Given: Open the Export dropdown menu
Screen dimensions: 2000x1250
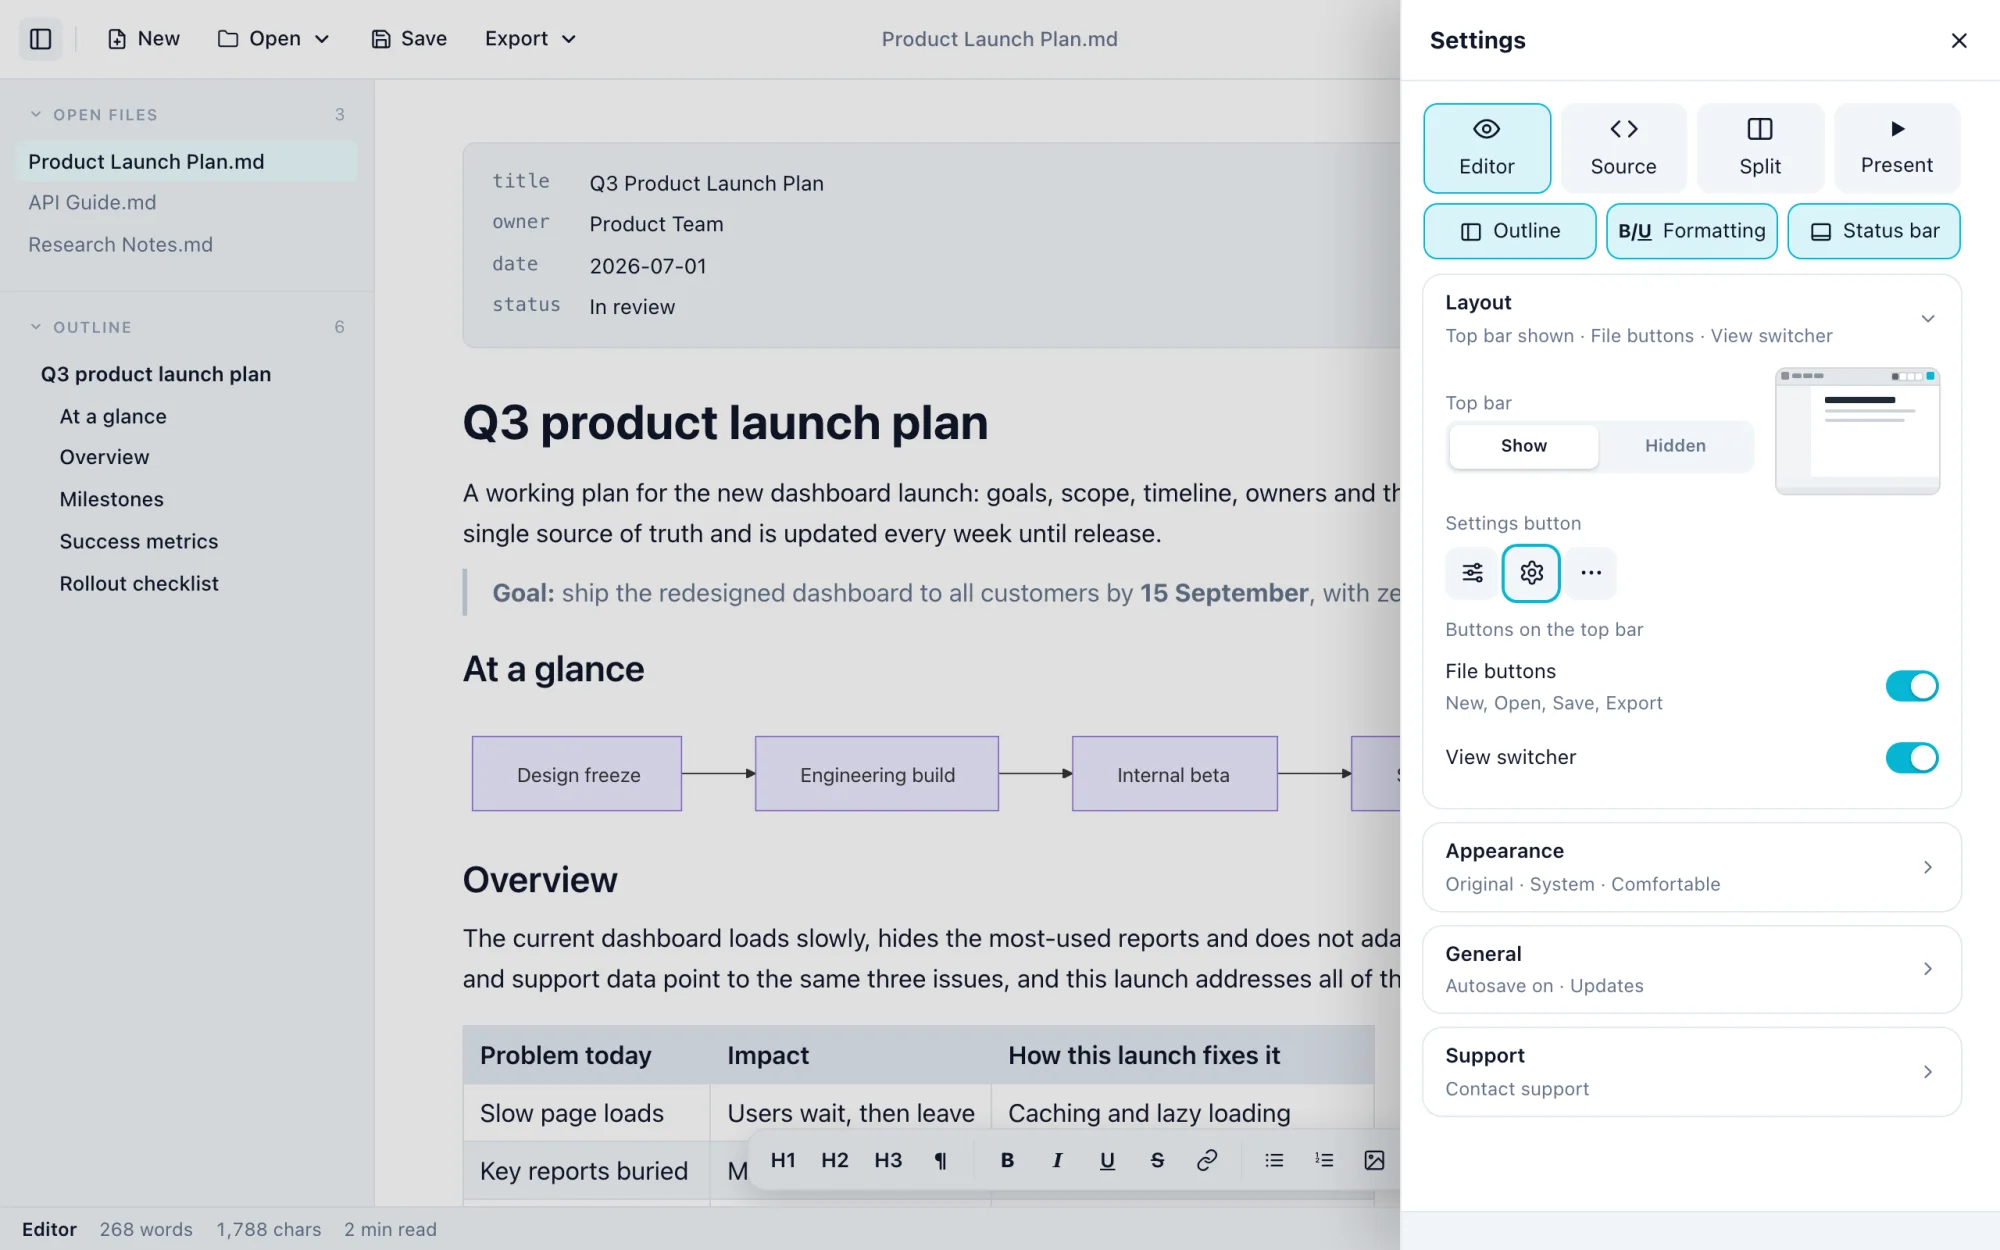Looking at the screenshot, I should coord(530,39).
